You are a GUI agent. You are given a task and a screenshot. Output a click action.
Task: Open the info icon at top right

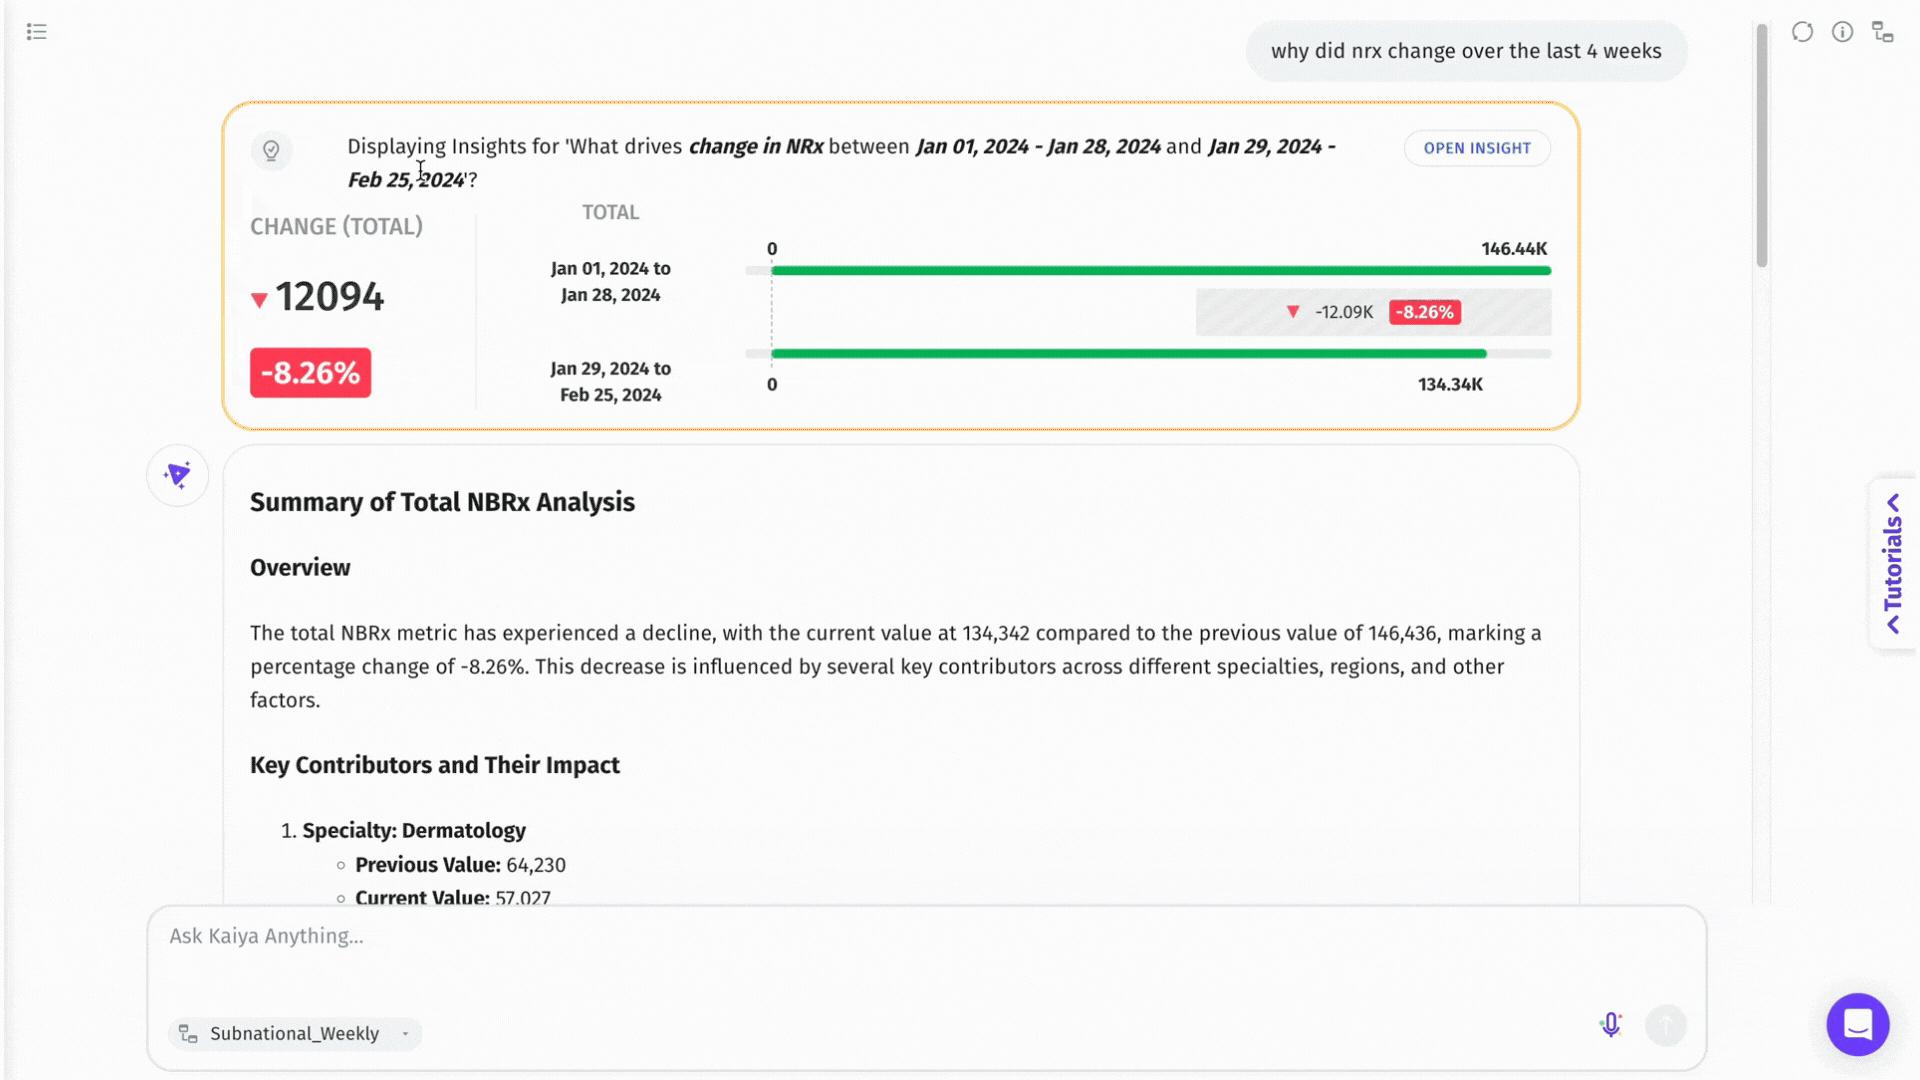click(x=1842, y=32)
